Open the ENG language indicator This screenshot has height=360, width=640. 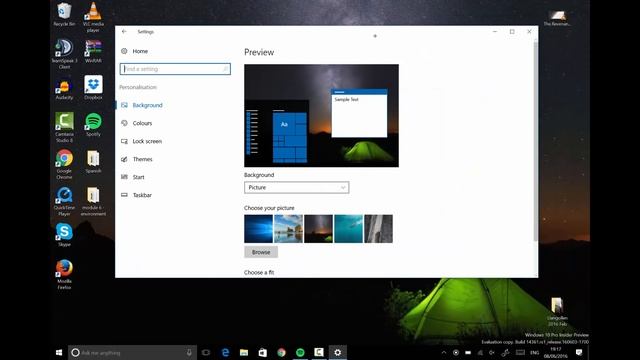(x=534, y=353)
